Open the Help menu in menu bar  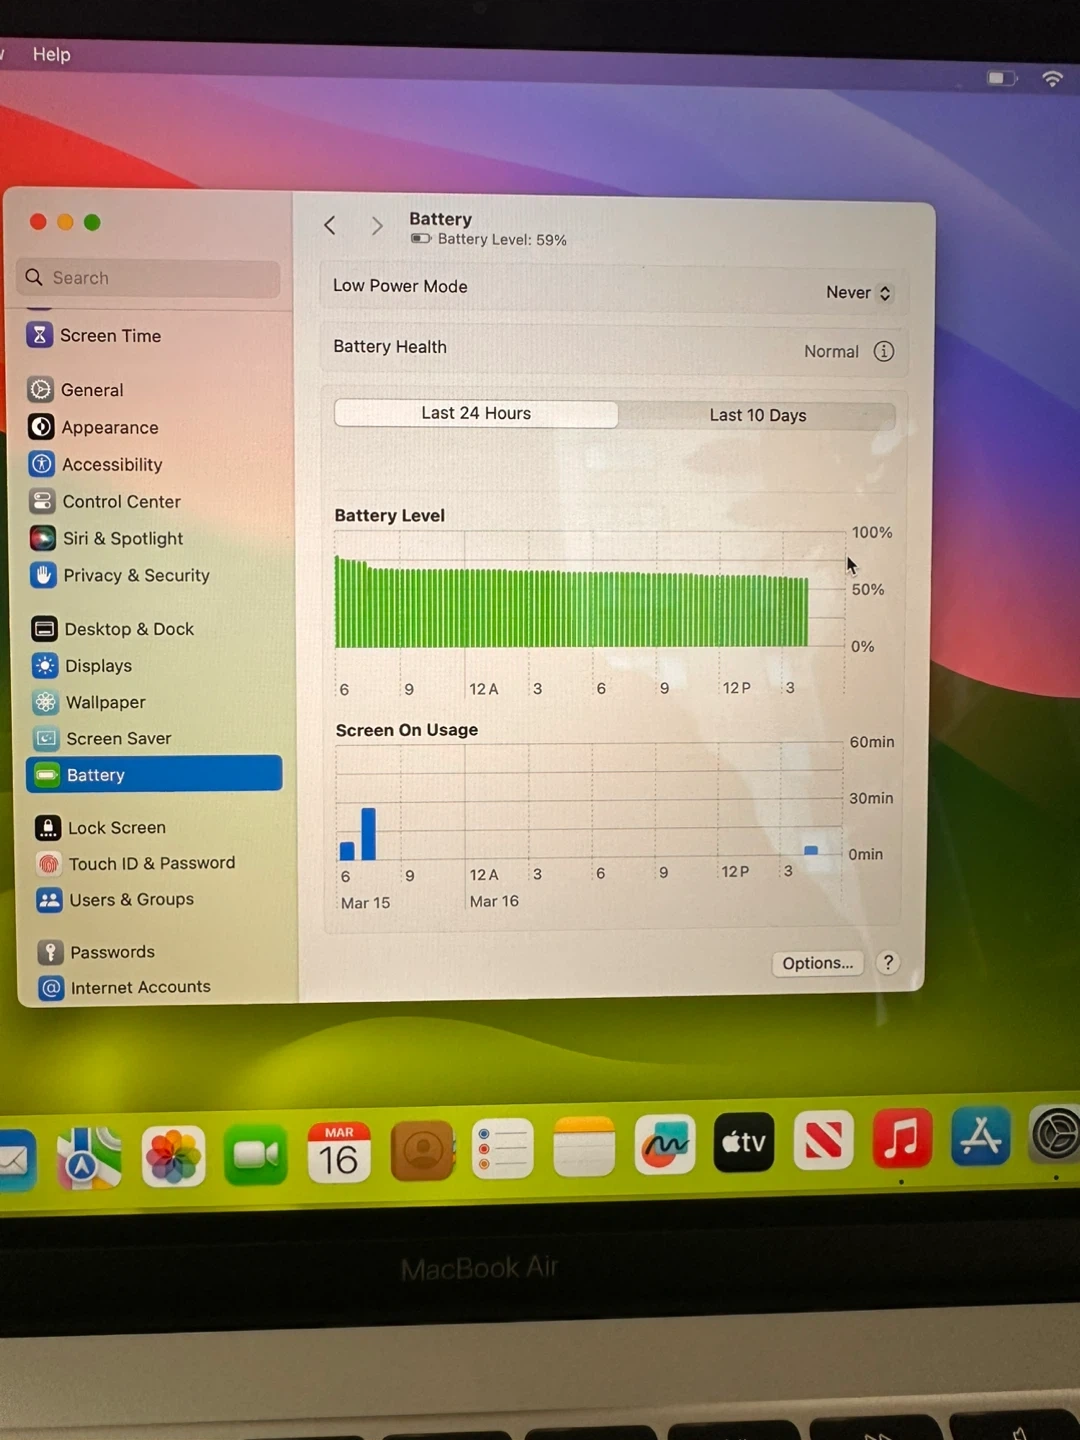(x=51, y=54)
